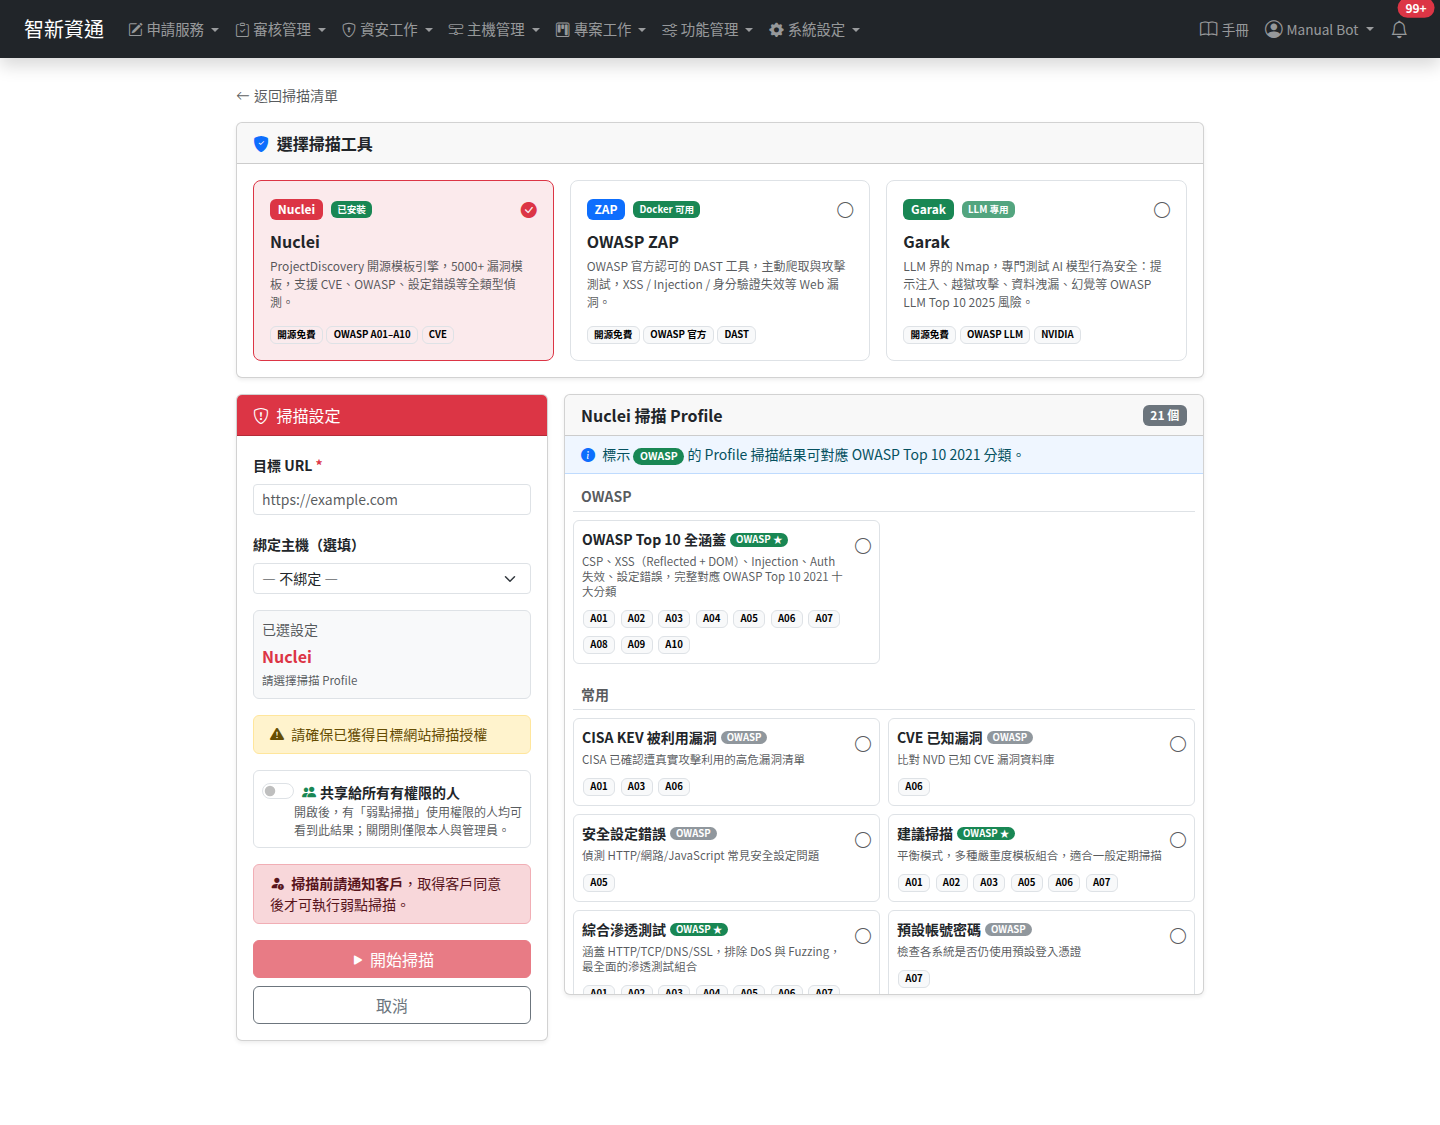
Task: Click the 已選設定 Nuclei summary box
Action: (392, 654)
